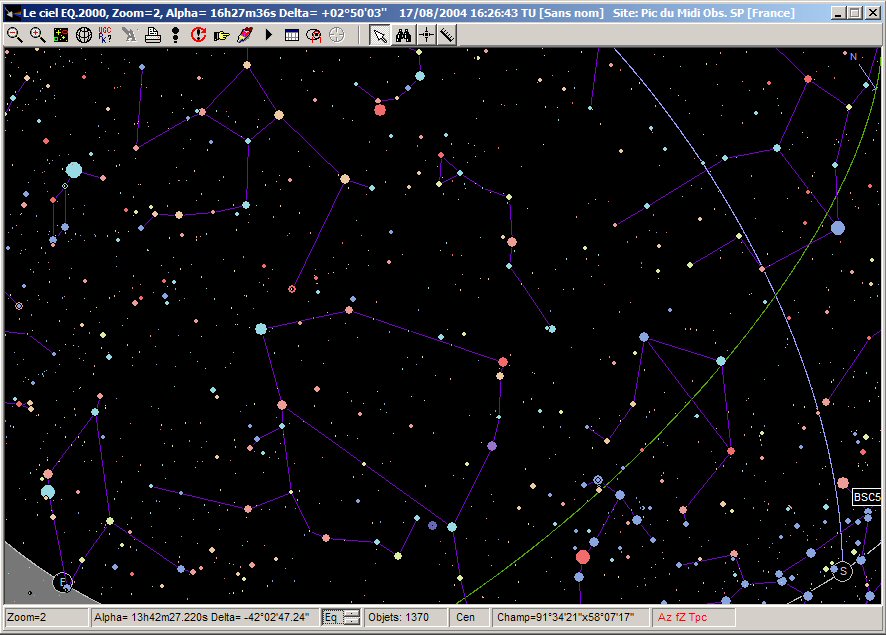This screenshot has width=886, height=635.
Task: Open the table grid icon
Action: point(292,35)
